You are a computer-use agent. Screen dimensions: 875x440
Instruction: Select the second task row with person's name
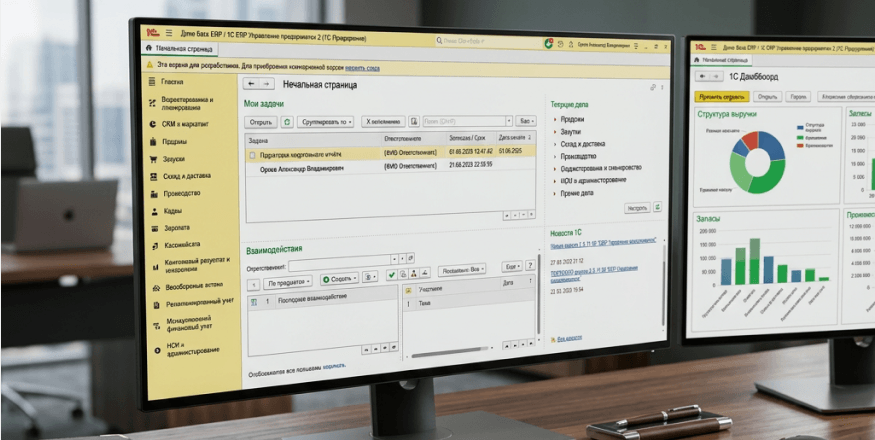pos(390,166)
